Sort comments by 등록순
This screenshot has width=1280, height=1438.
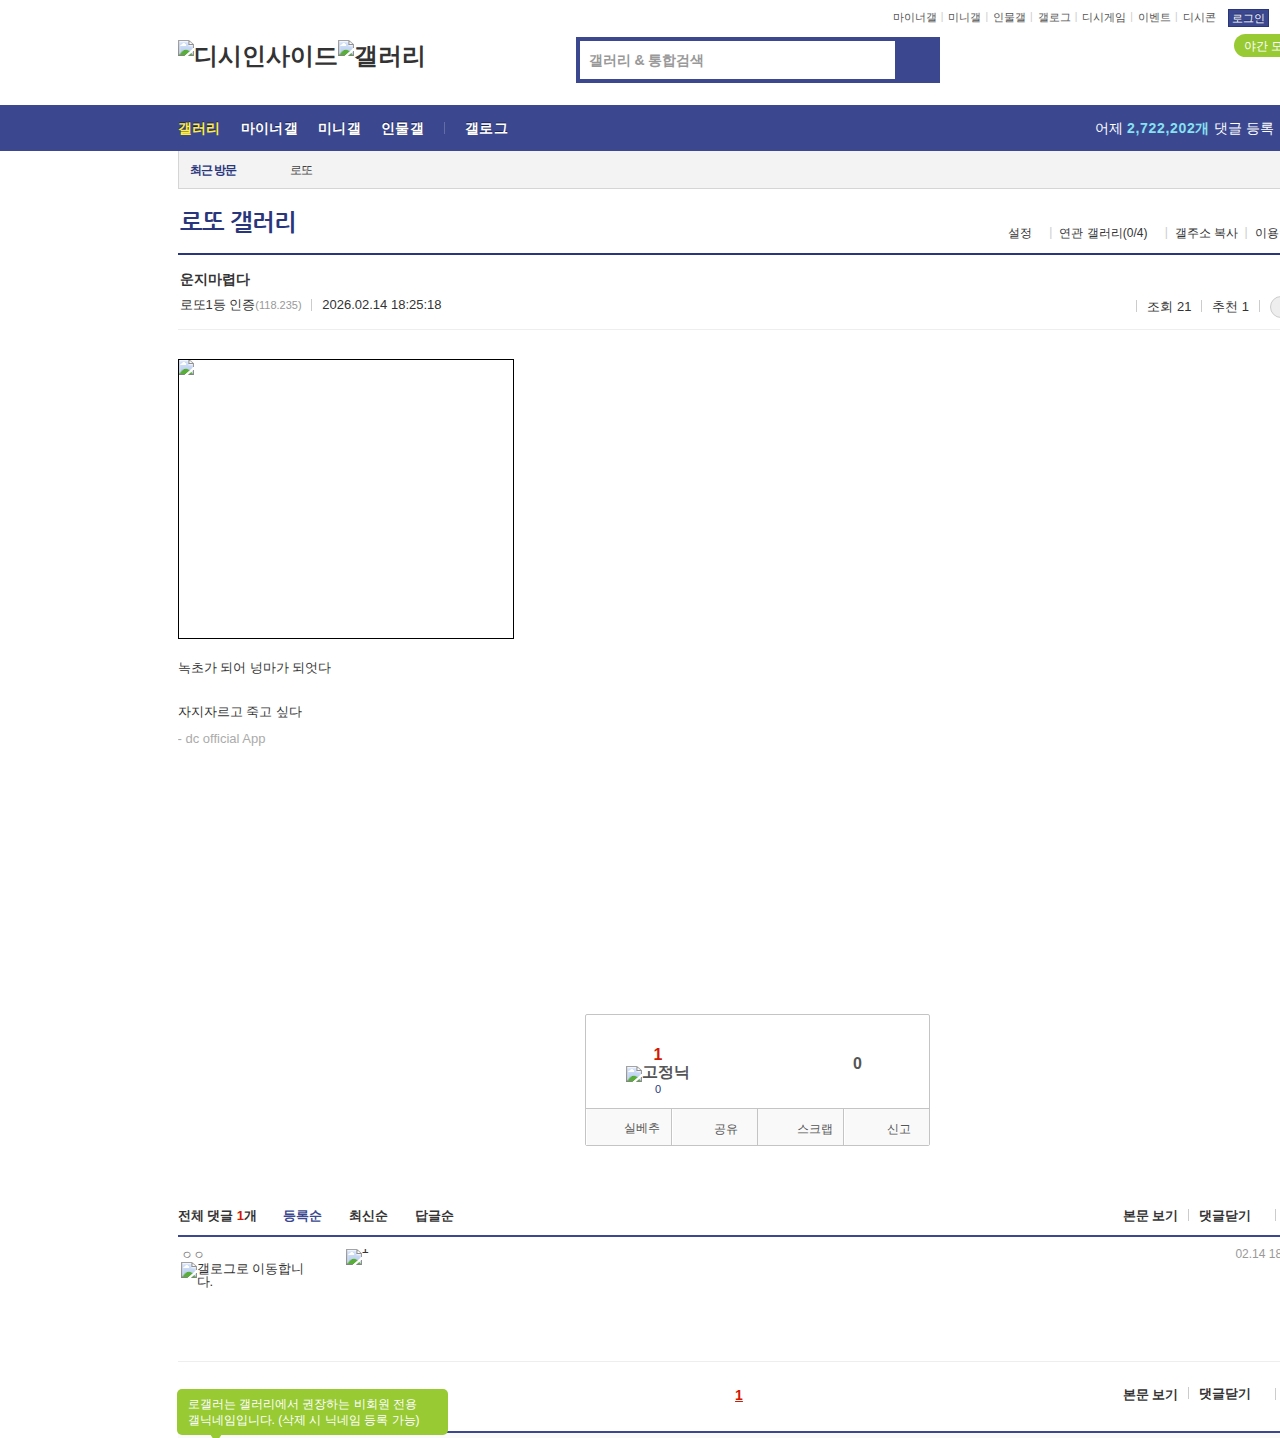point(302,1216)
